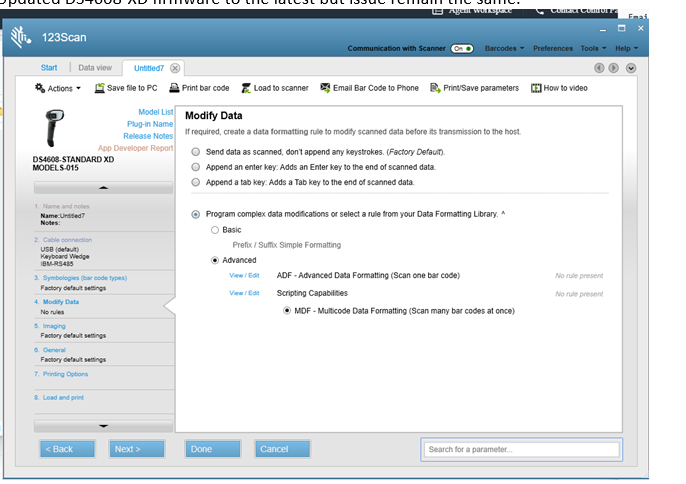This screenshot has height=484, width=686.
Task: Select the Untitled7 tab
Action: point(149,68)
